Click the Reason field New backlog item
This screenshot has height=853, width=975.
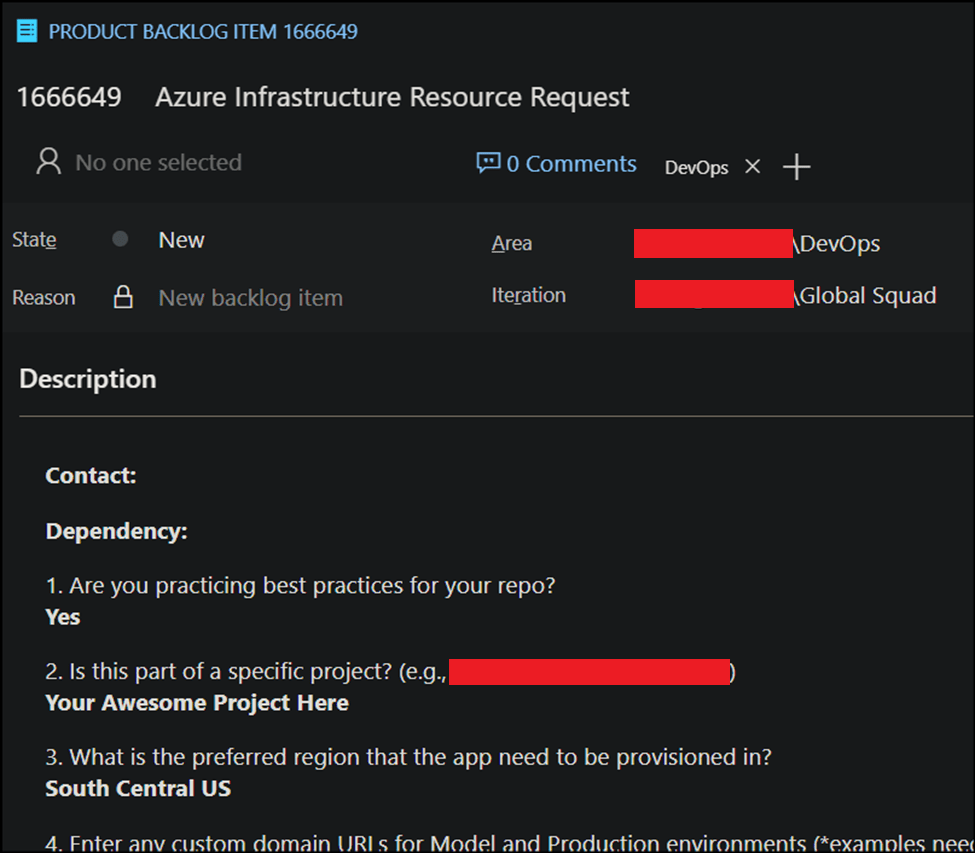click(250, 298)
